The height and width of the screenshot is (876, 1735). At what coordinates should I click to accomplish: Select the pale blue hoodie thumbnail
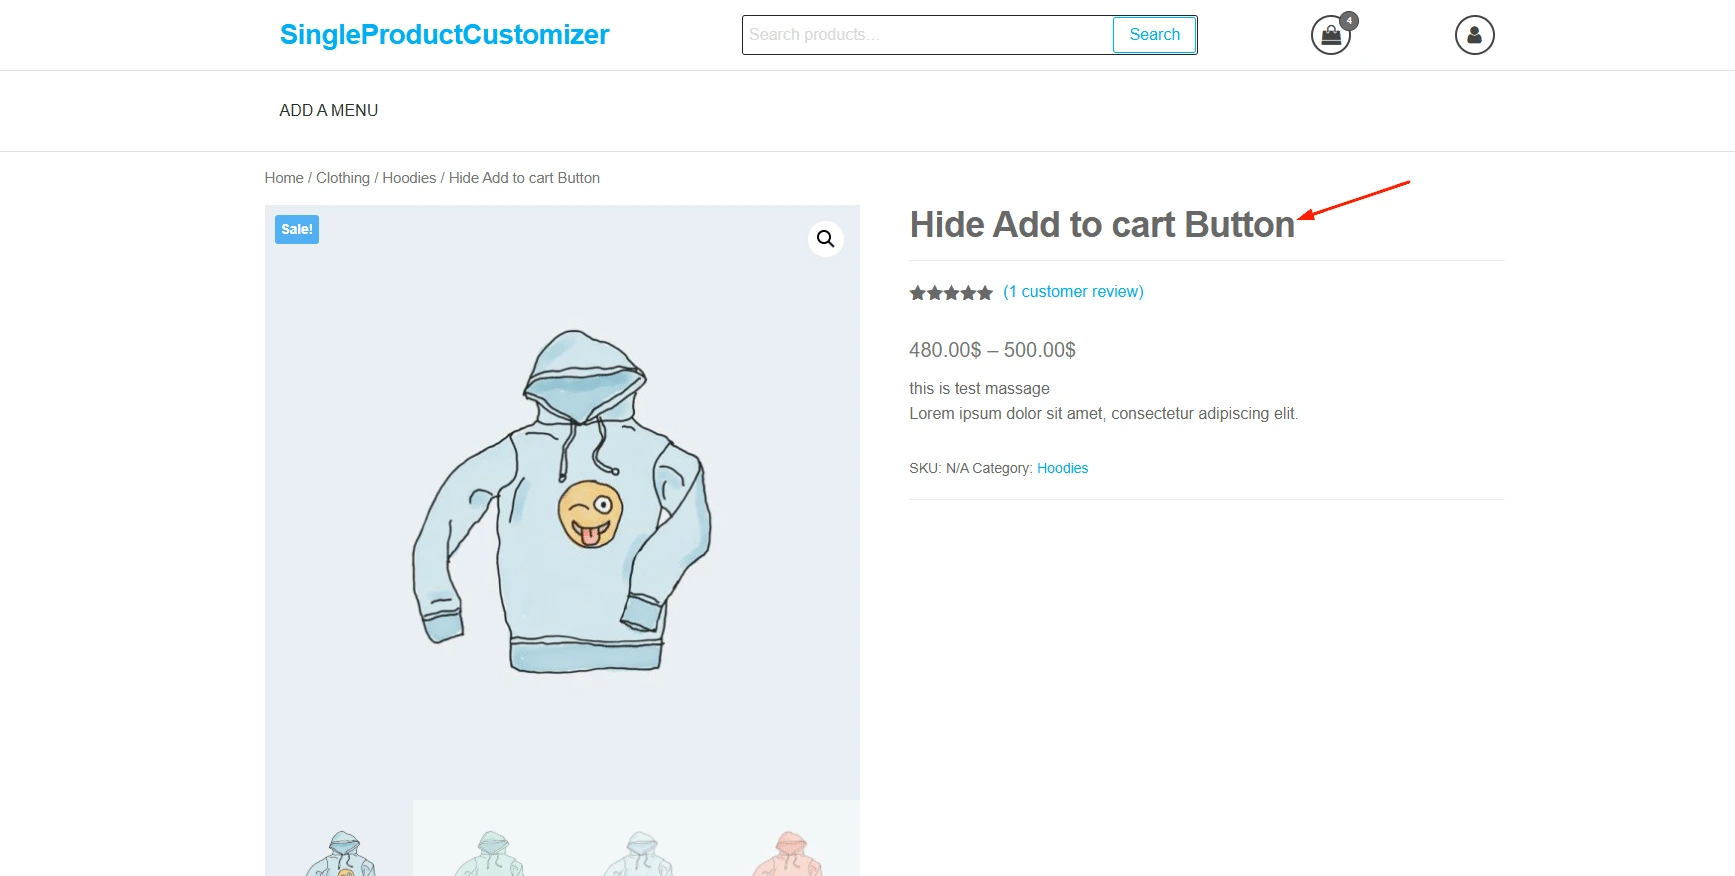coord(637,838)
